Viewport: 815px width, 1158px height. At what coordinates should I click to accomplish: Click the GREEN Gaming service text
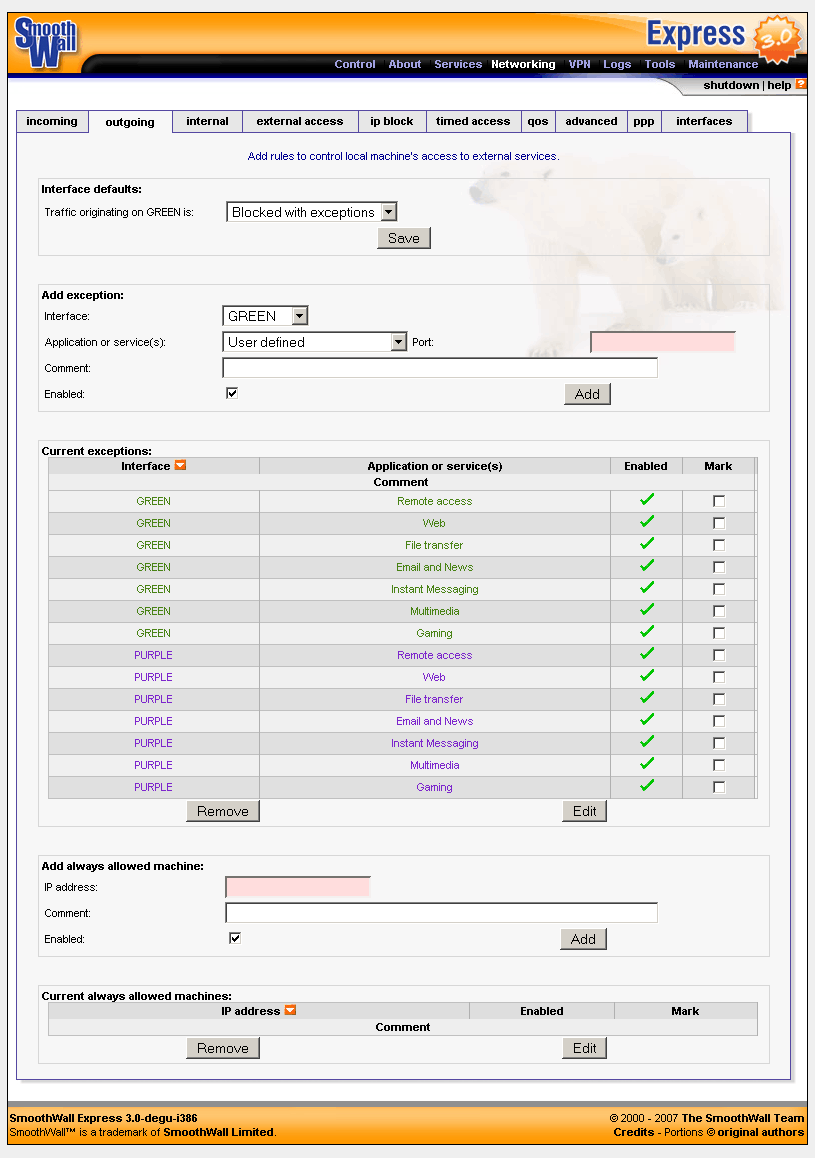(x=434, y=633)
